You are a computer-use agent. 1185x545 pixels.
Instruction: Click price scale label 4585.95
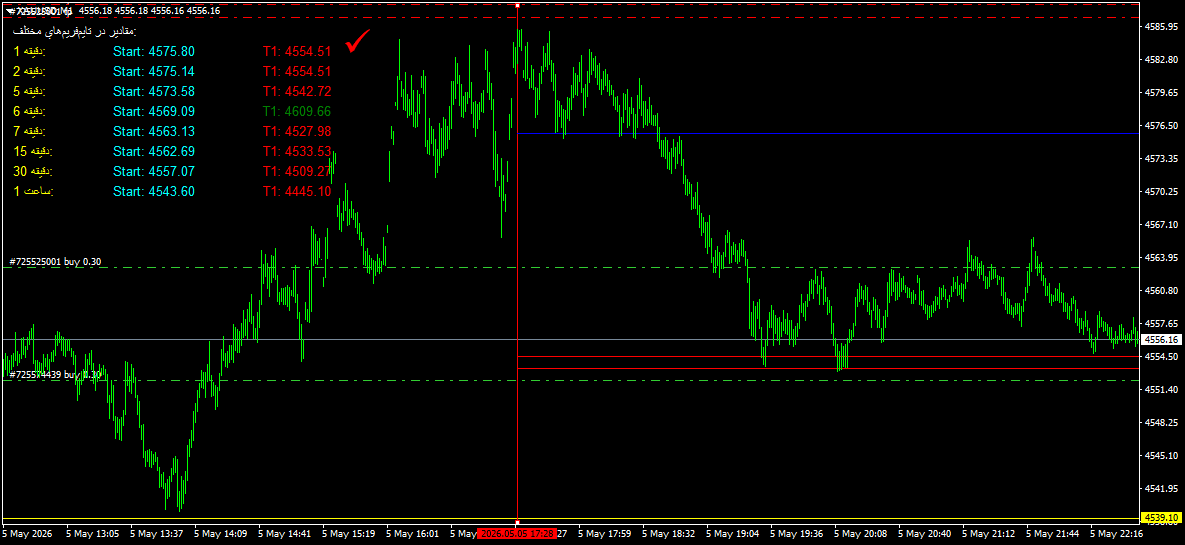(x=1160, y=26)
